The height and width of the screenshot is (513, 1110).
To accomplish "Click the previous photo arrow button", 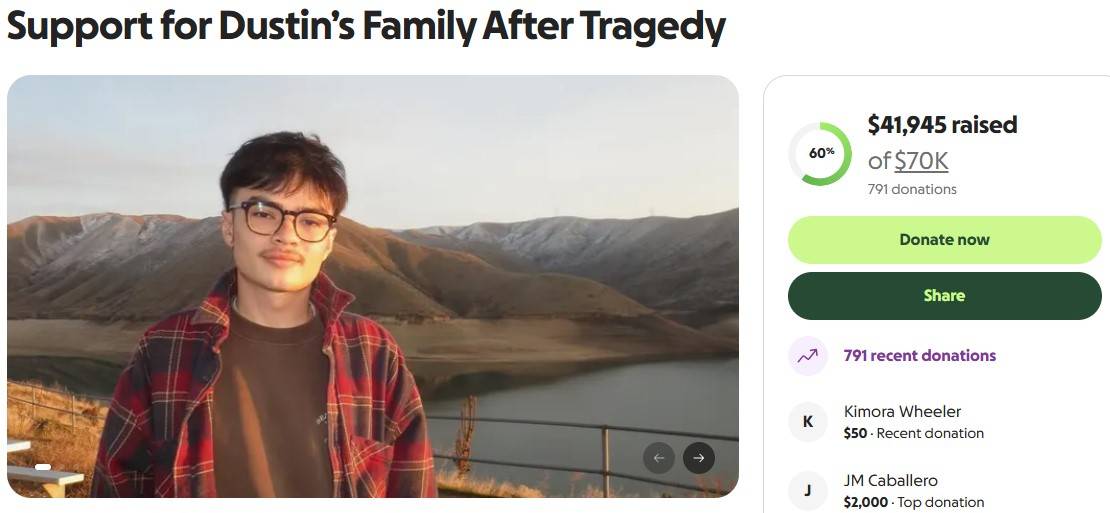I will click(658, 458).
